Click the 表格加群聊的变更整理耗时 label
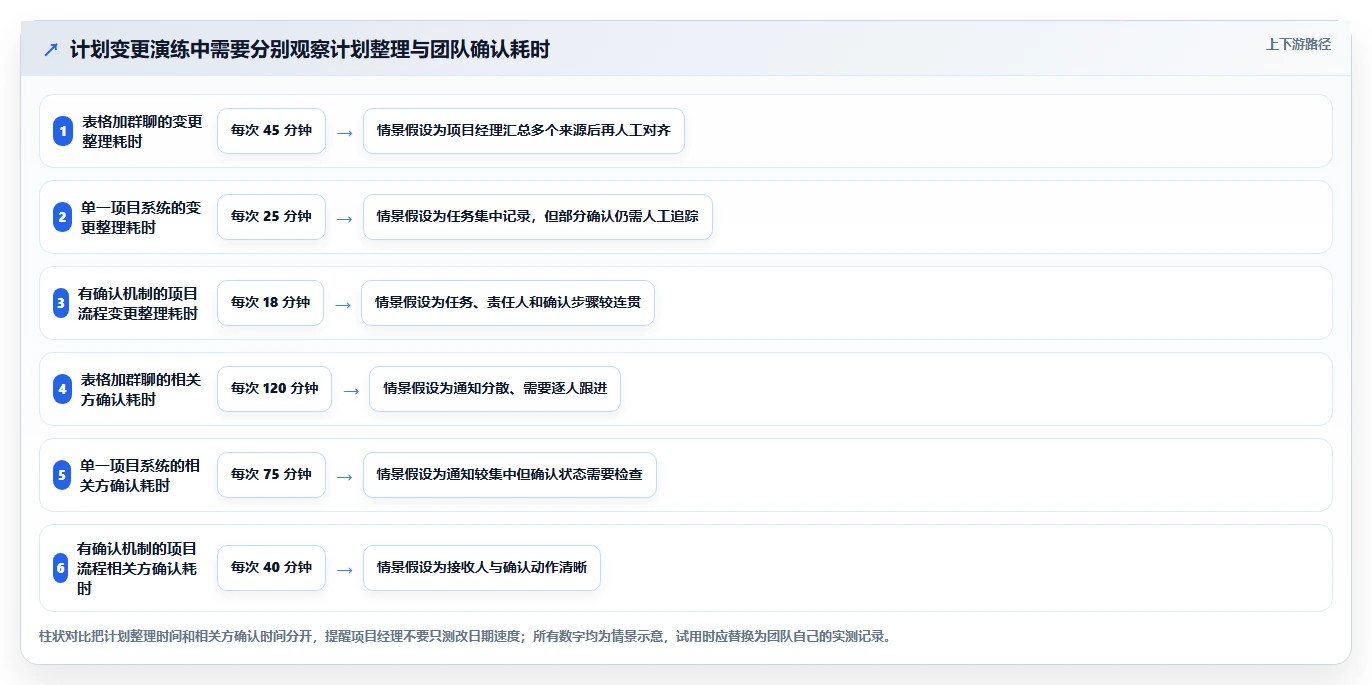The height and width of the screenshot is (685, 1372). 142,131
